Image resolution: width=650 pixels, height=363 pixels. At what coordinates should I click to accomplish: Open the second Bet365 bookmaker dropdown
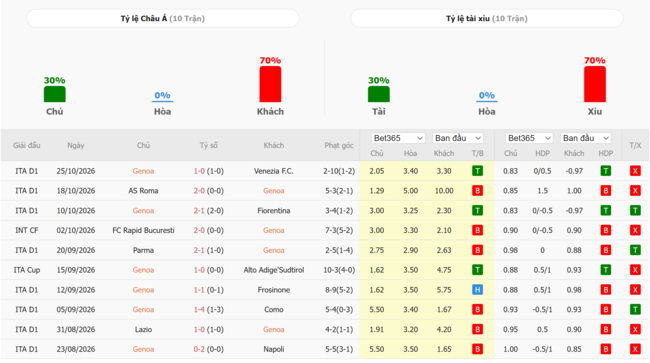point(529,138)
